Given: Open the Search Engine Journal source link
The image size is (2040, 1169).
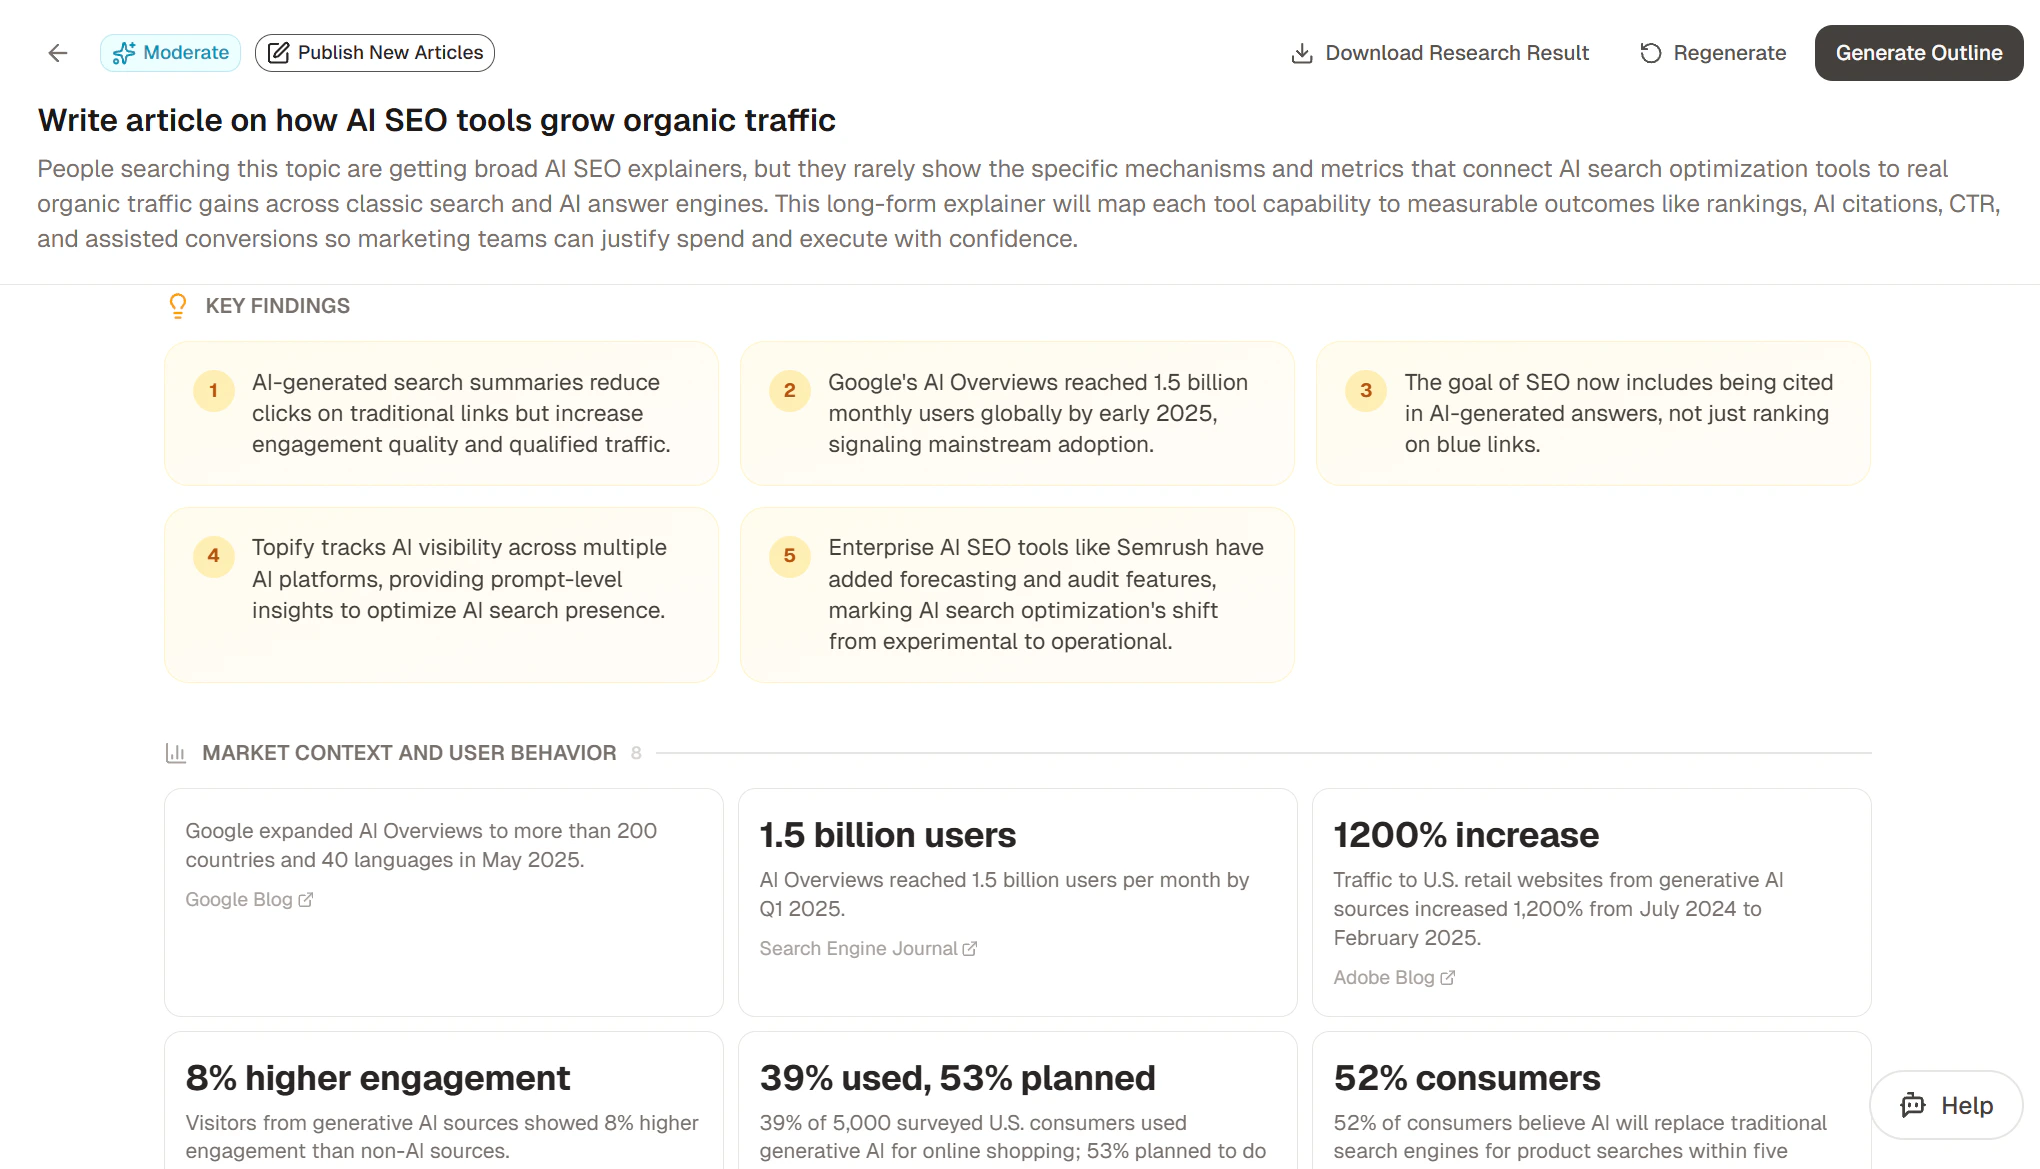Looking at the screenshot, I should 868,949.
